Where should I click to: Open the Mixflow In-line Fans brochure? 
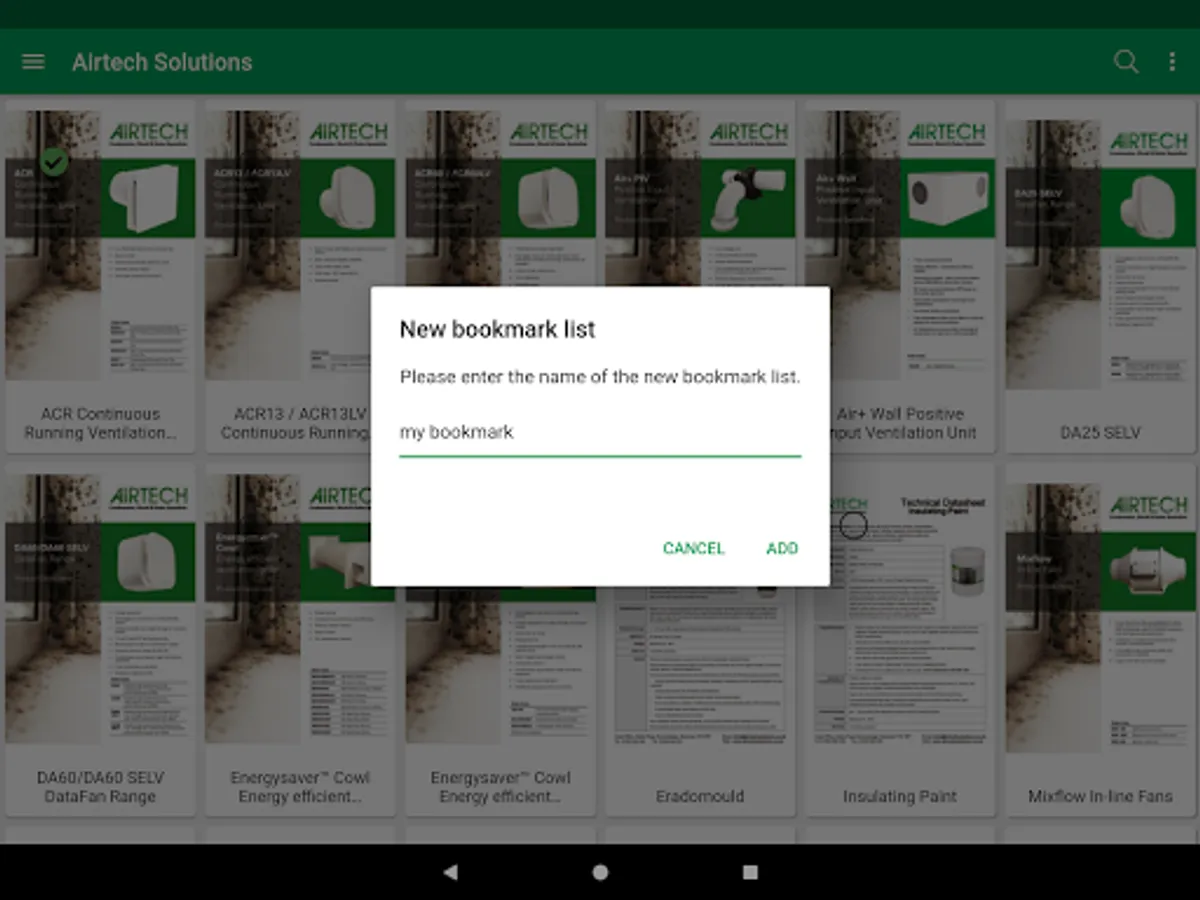(x=1100, y=640)
